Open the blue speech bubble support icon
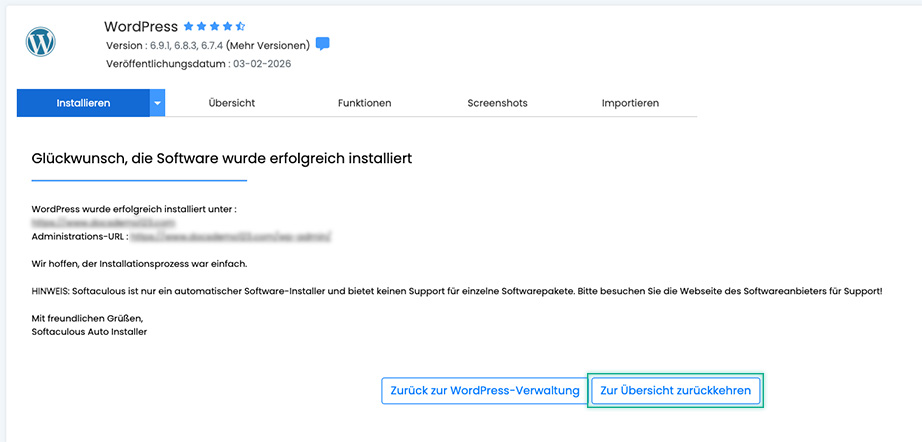 [322, 45]
